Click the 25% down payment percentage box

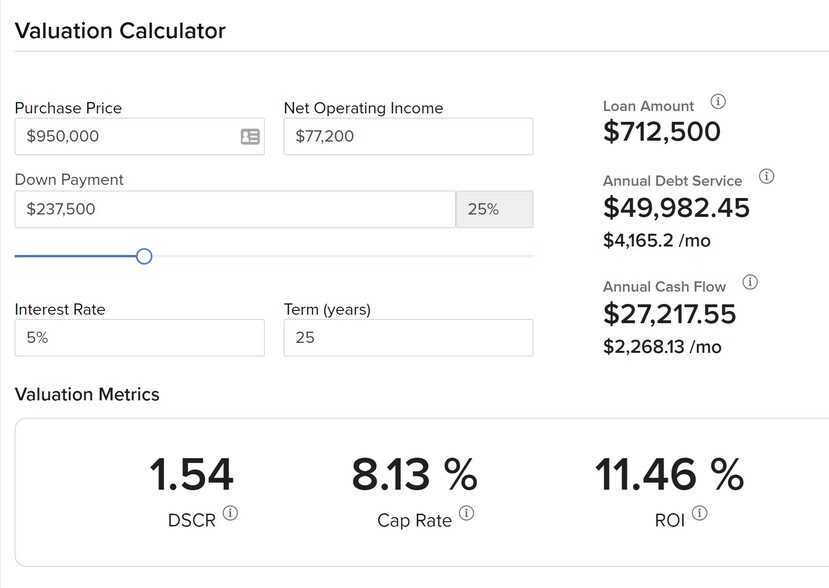(494, 210)
